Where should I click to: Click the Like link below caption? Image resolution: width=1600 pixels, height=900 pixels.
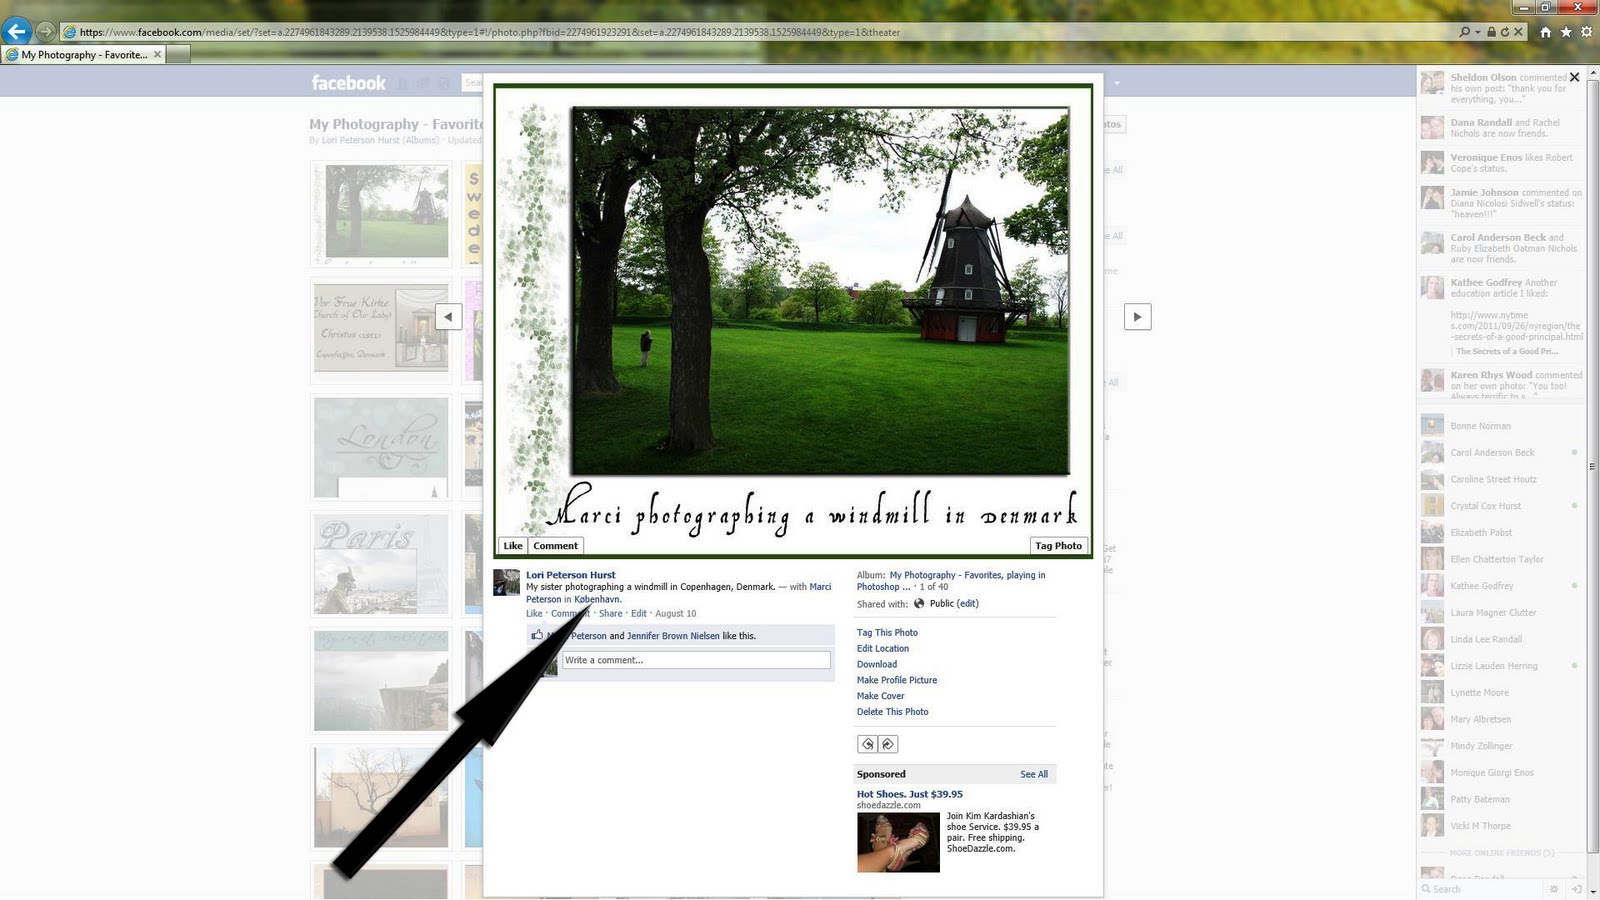[x=534, y=613]
